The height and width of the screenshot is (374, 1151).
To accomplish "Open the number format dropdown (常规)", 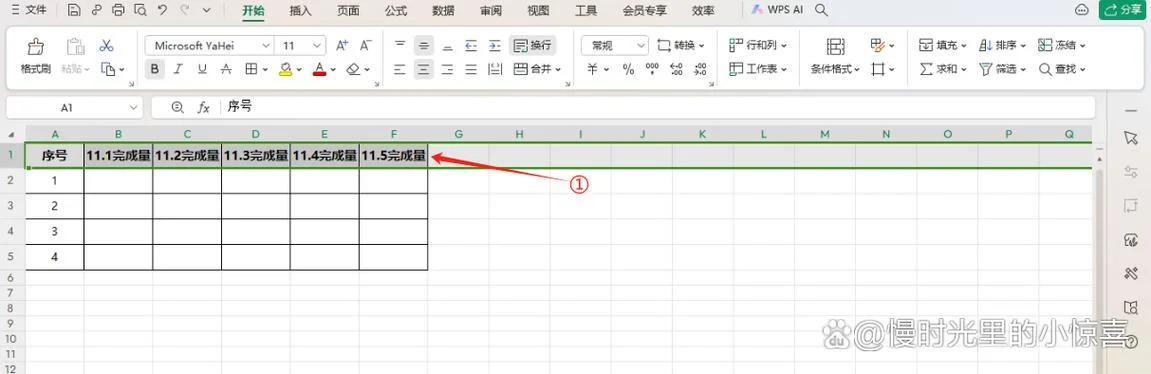I will (x=641, y=46).
